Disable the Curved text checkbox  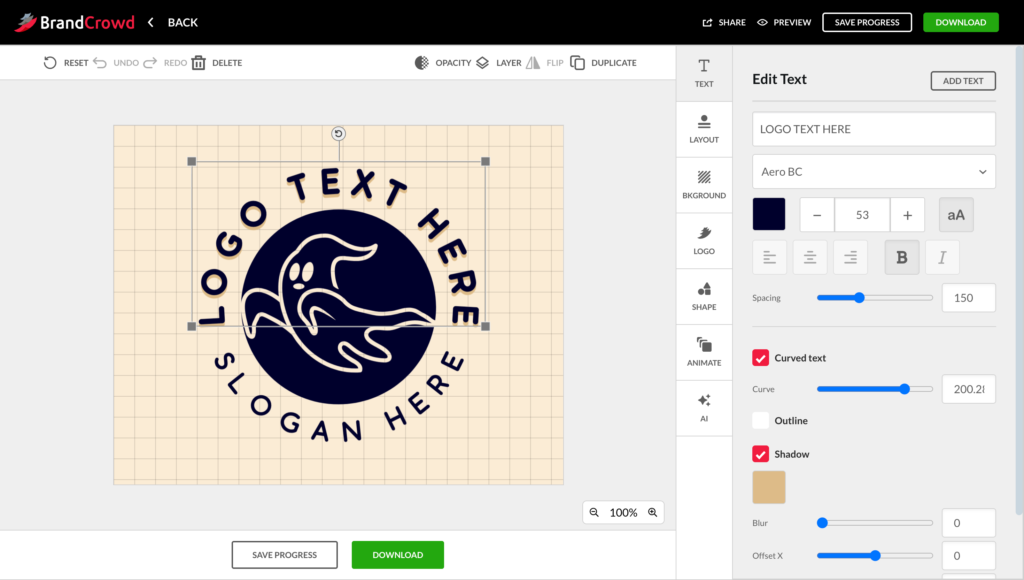(761, 358)
